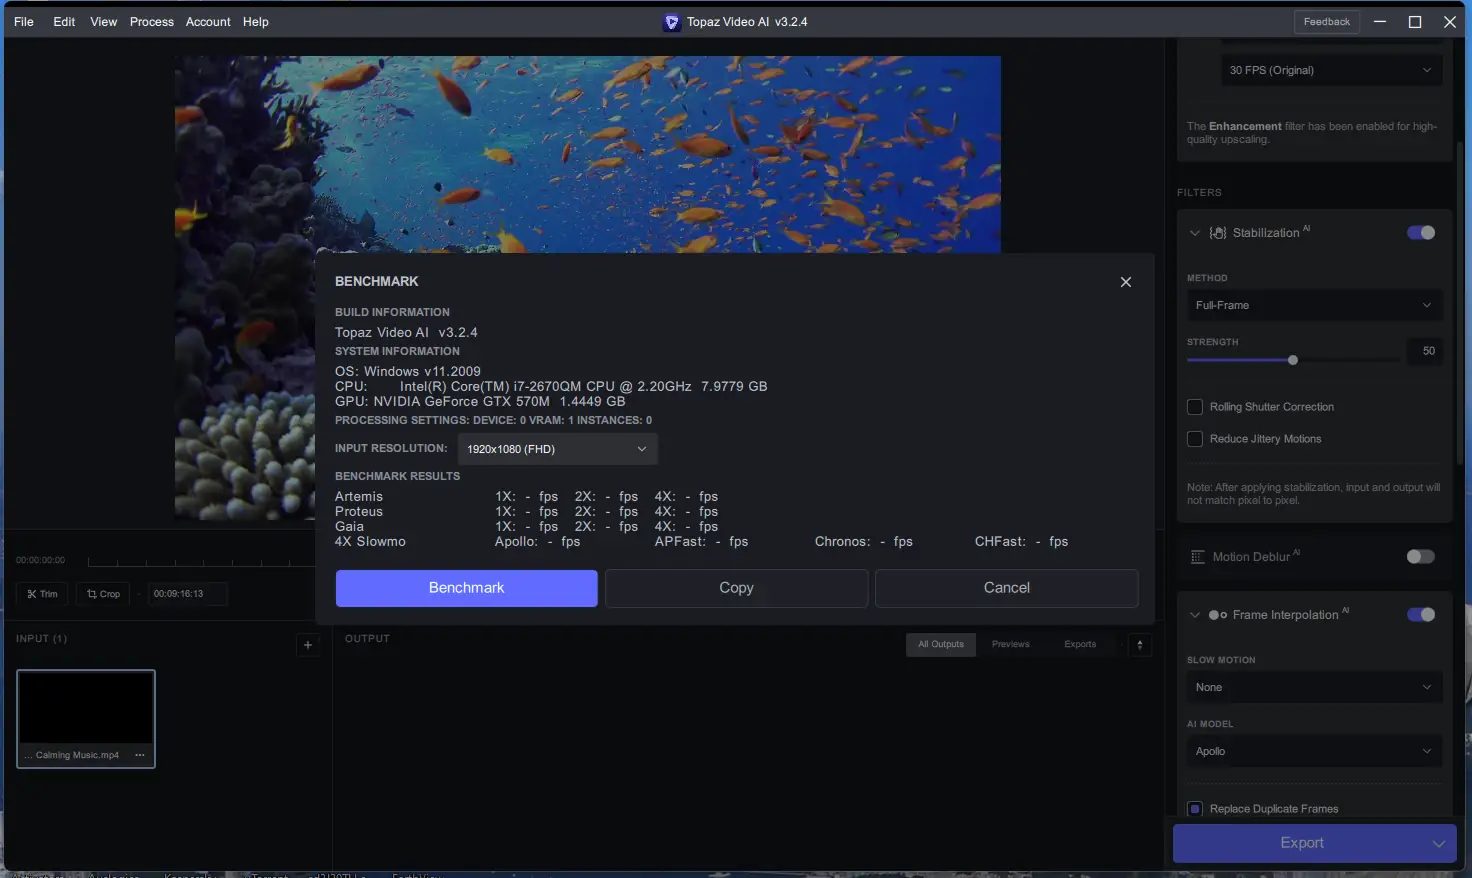Viewport: 1472px width, 878px height.
Task: Copy the benchmark results
Action: click(x=736, y=588)
